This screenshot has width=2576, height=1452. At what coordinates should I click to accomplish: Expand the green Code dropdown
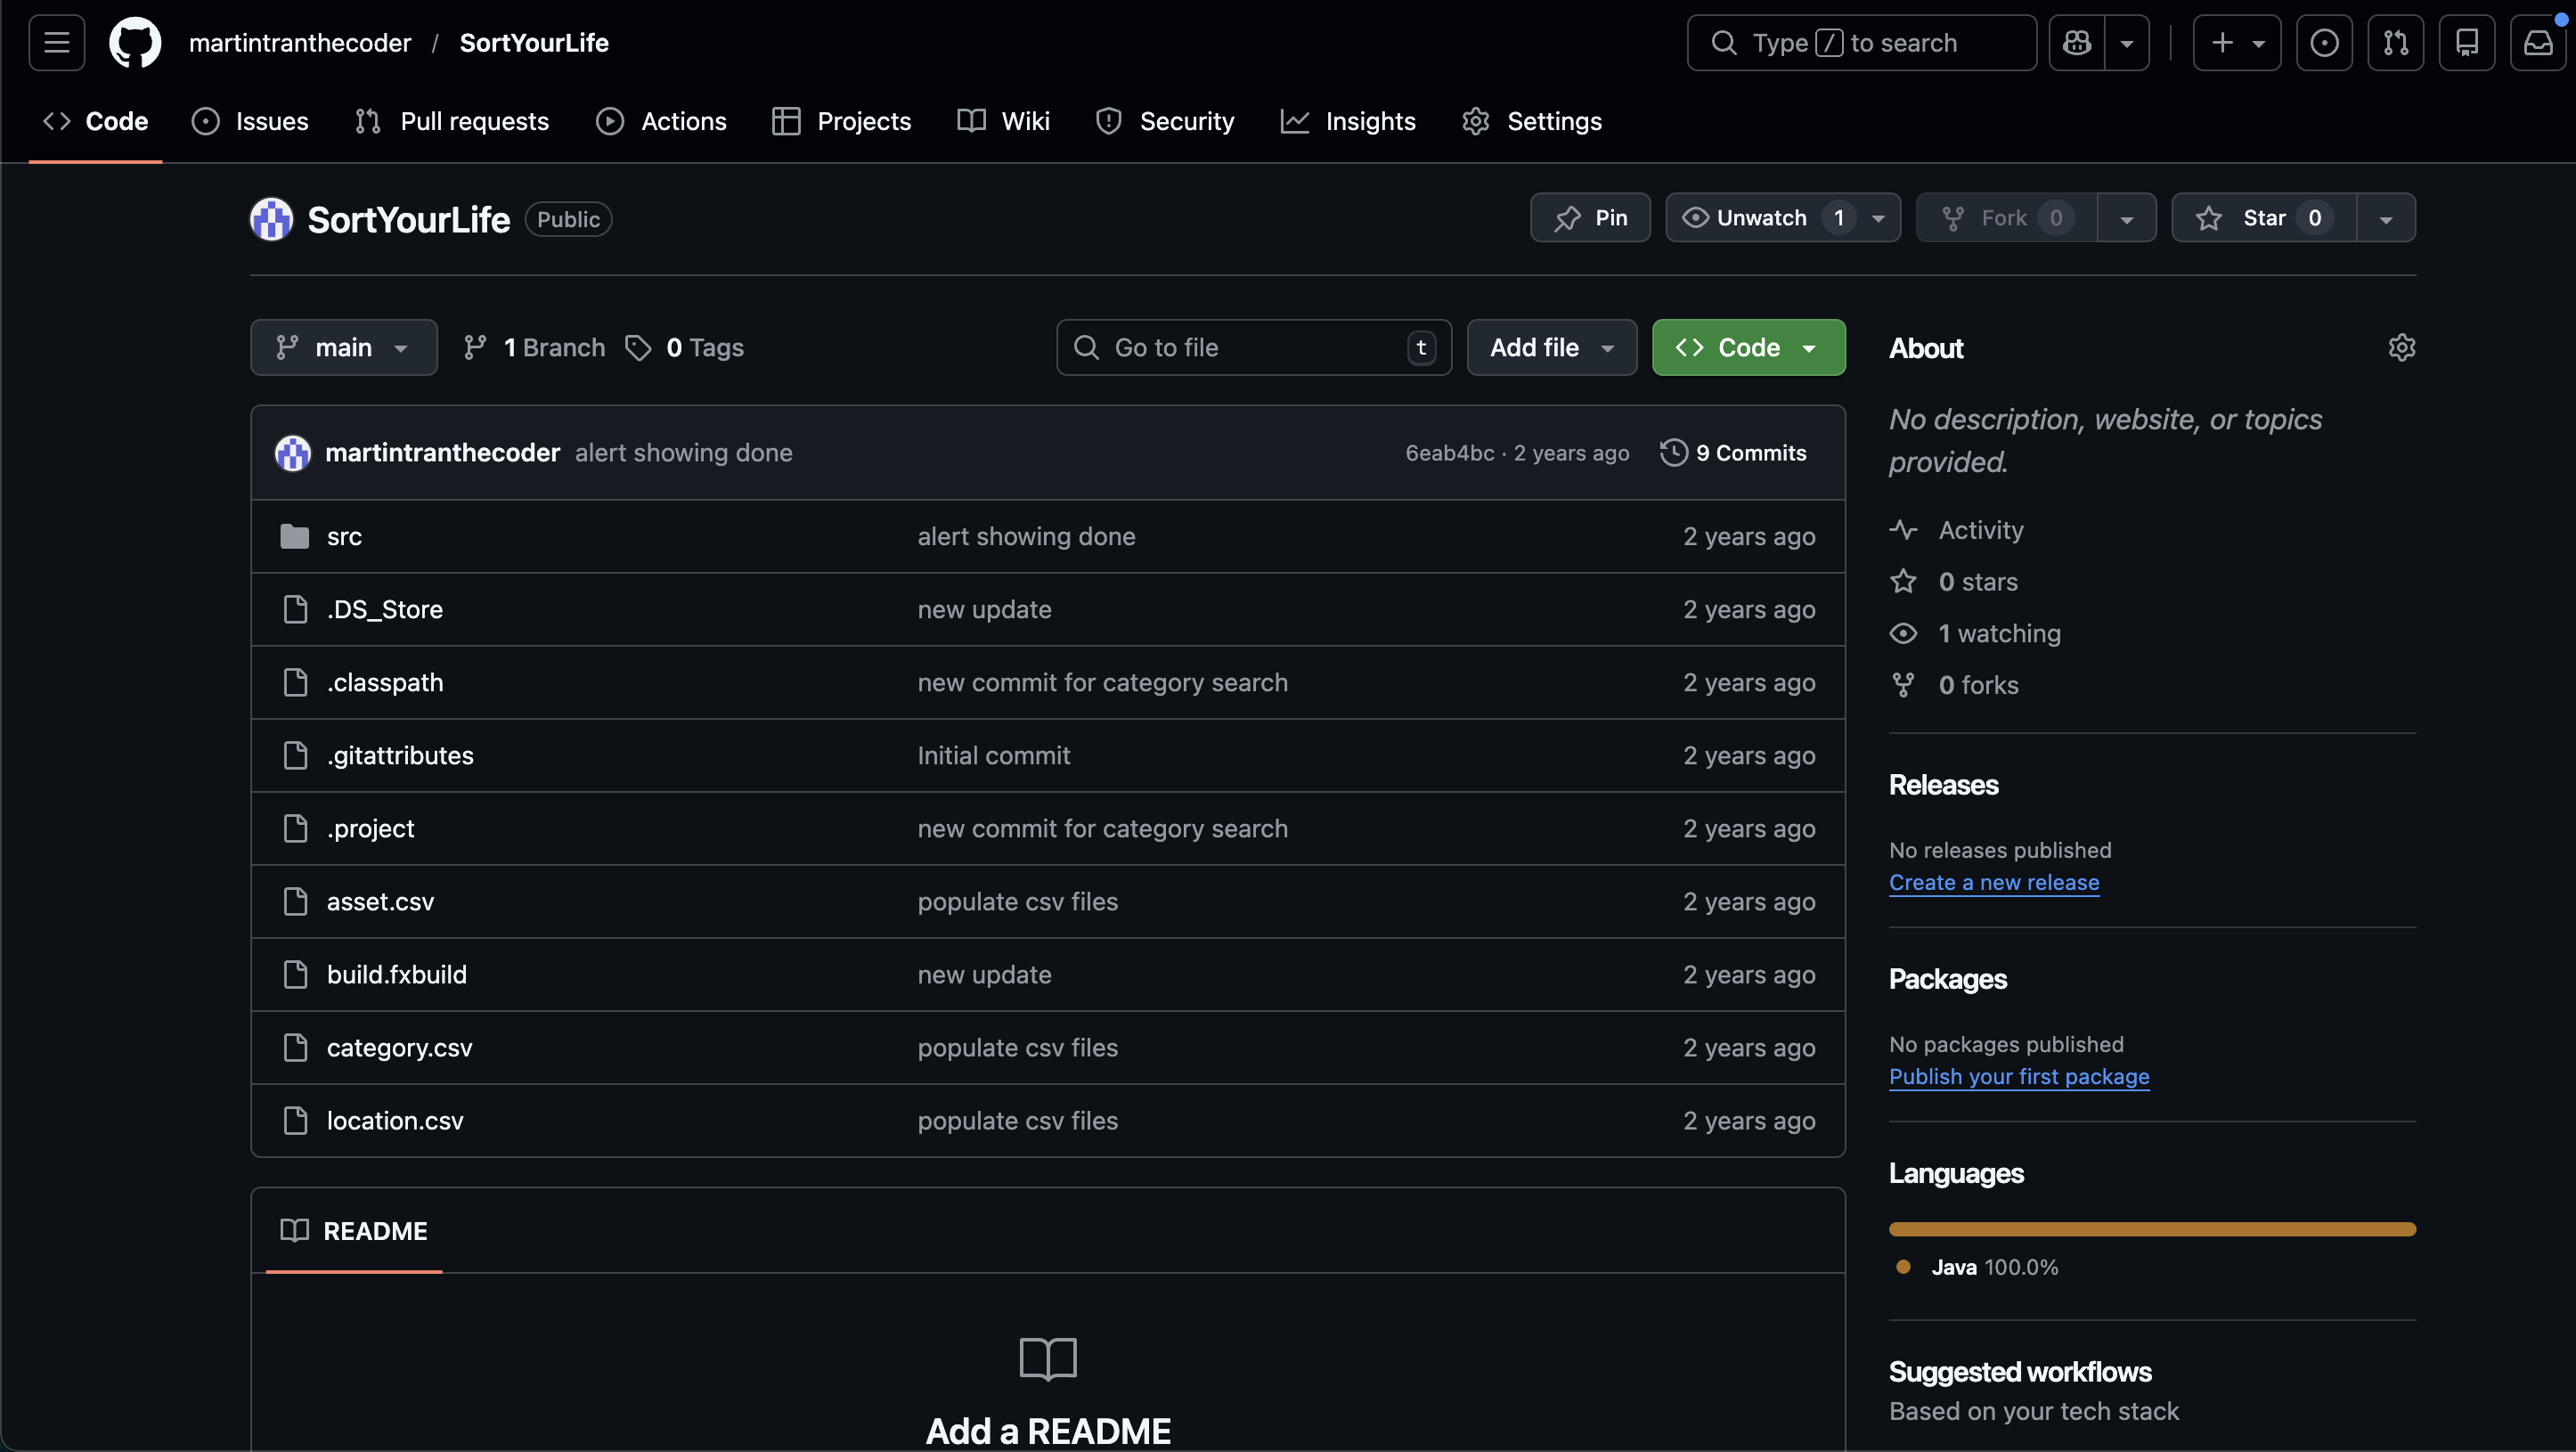click(1748, 348)
